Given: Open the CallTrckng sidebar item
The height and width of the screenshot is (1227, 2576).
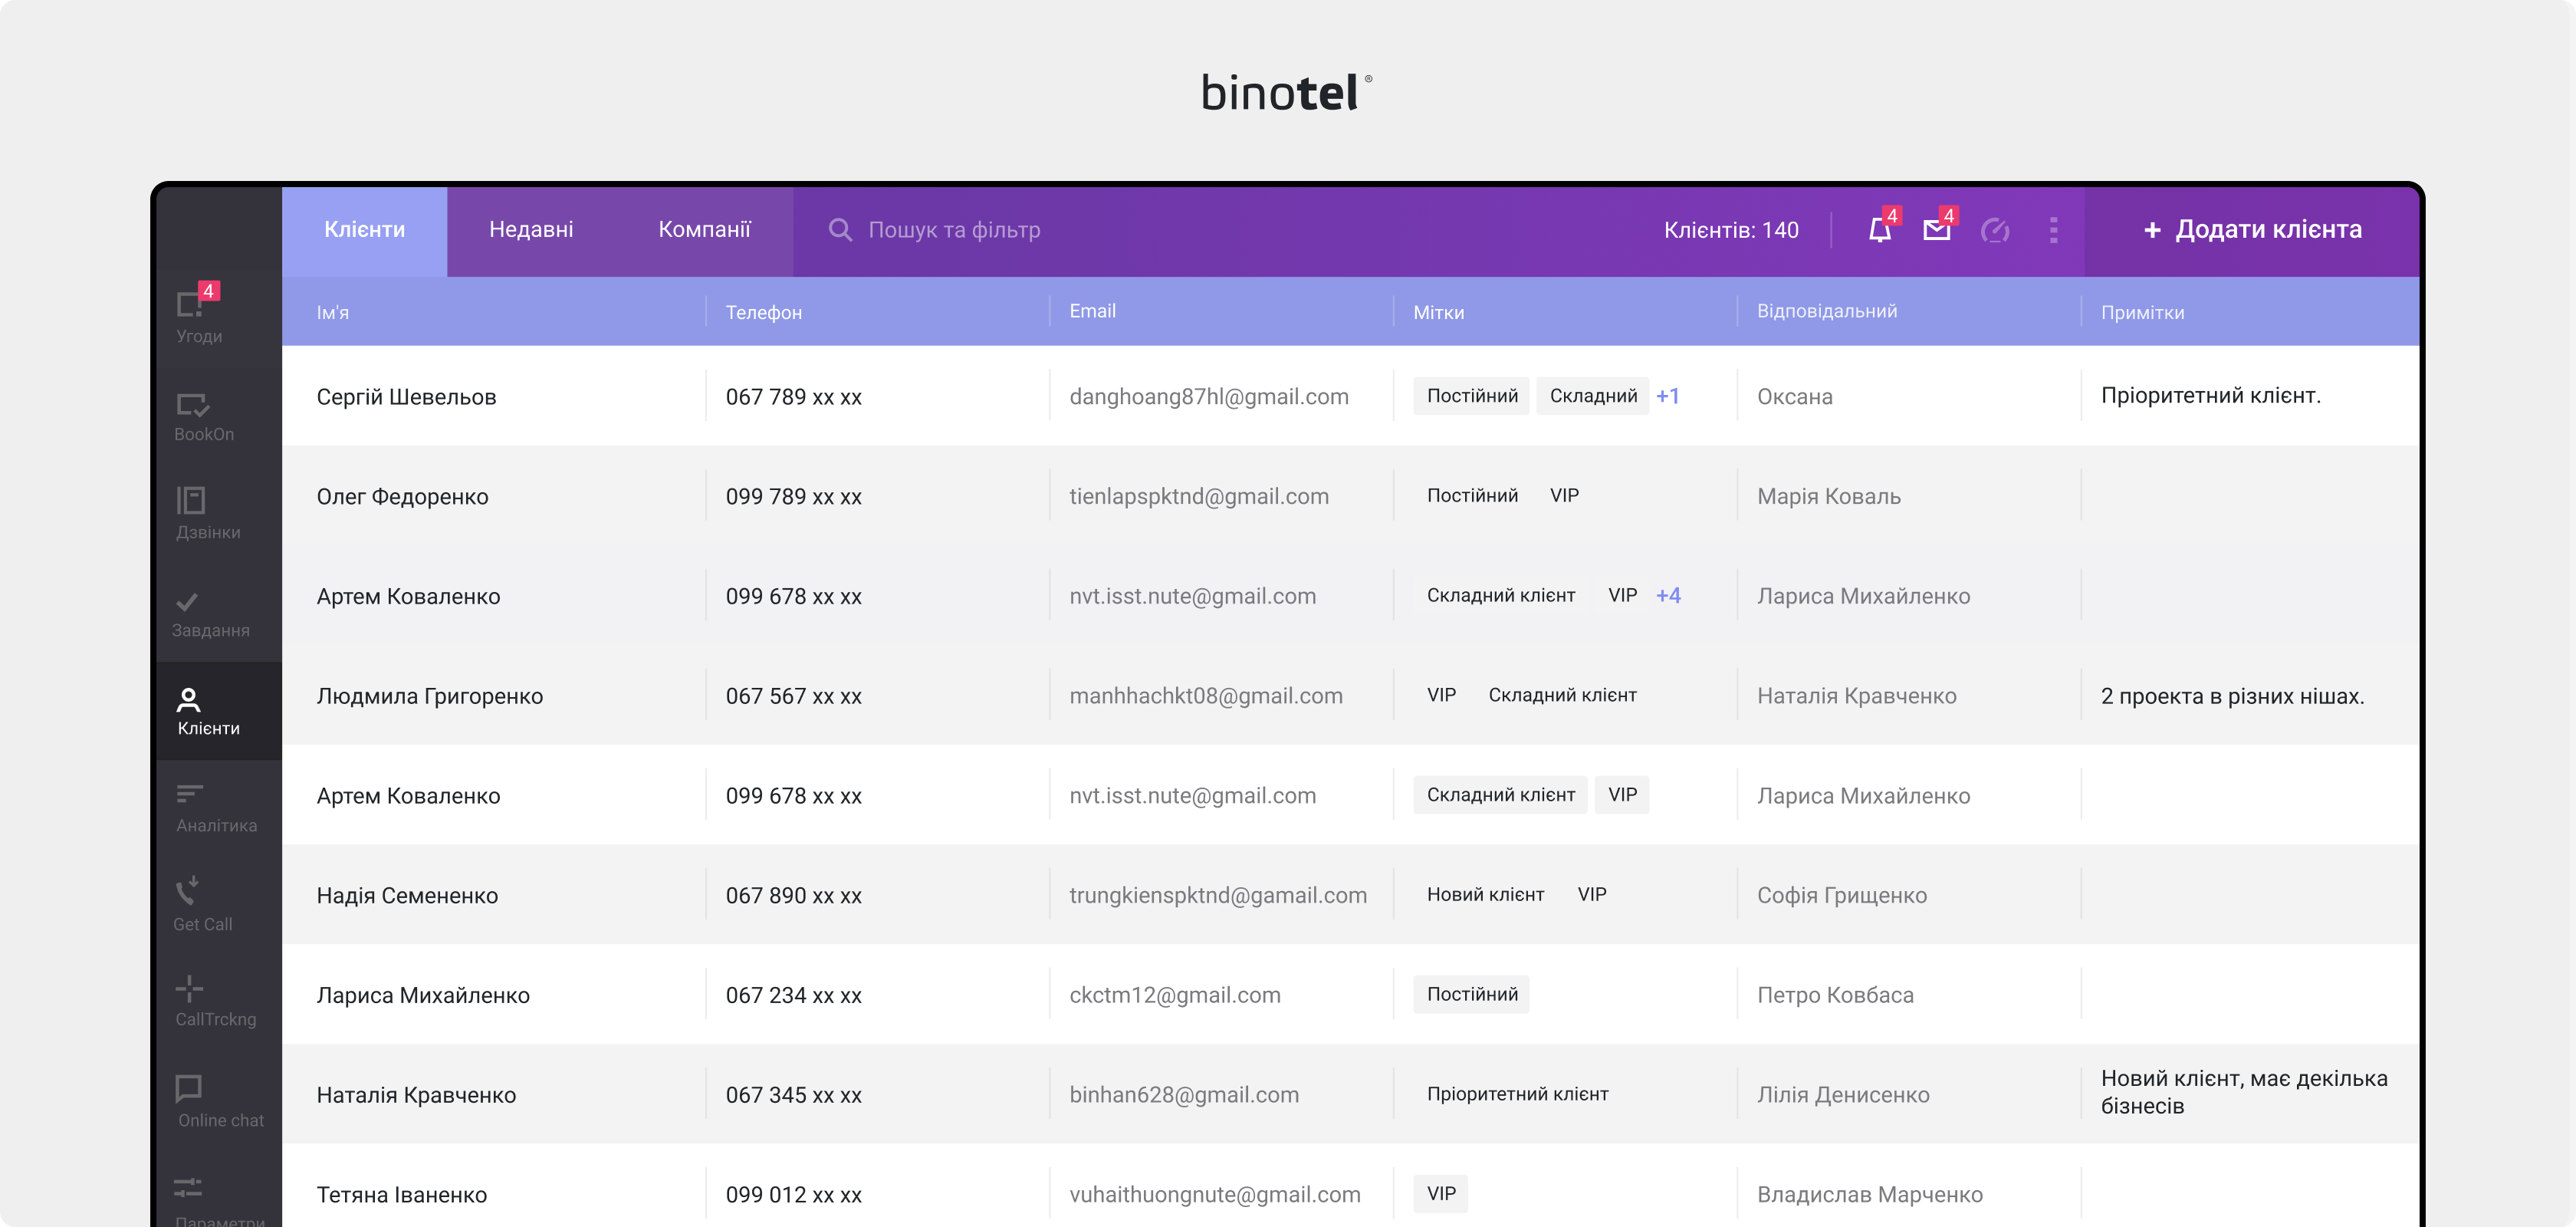Looking at the screenshot, I should (x=218, y=1003).
